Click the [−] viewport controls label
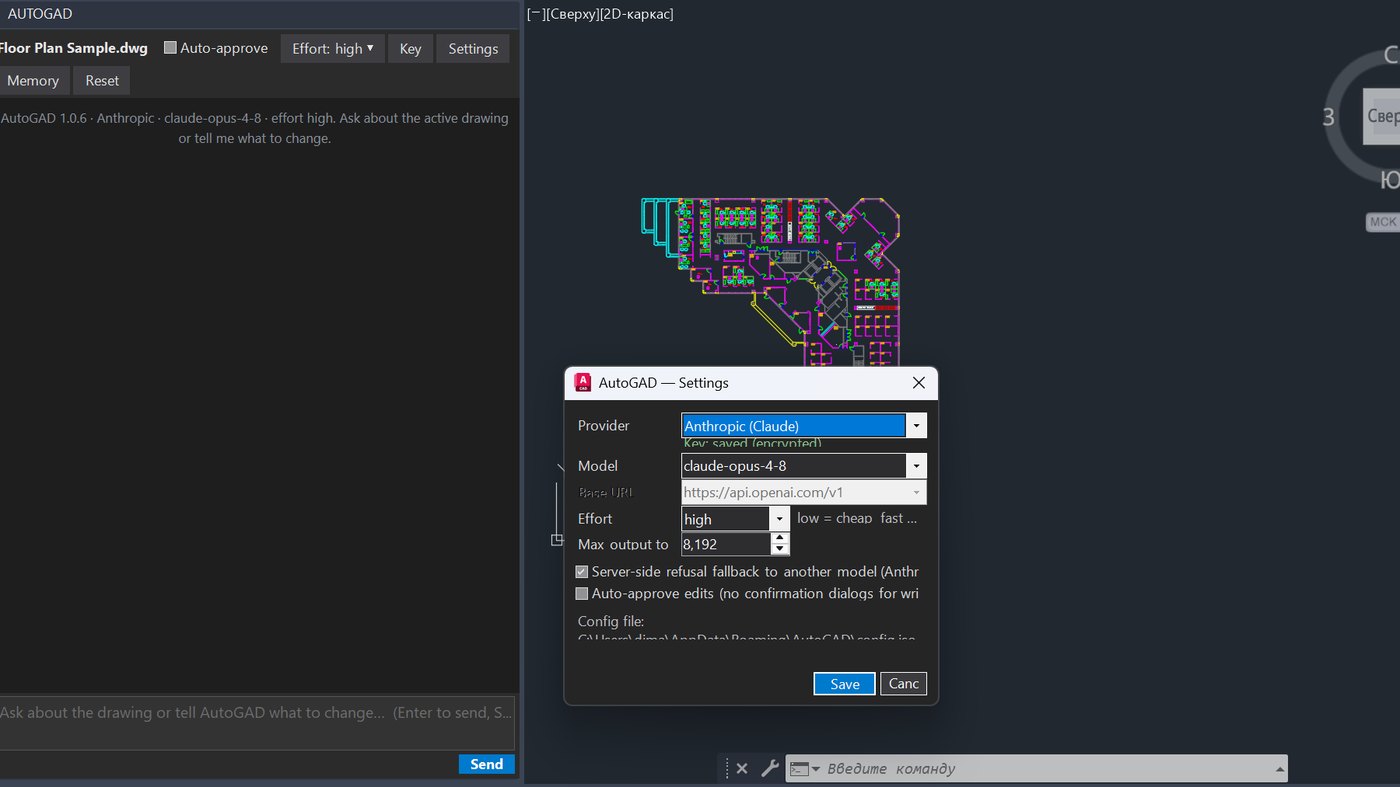This screenshot has width=1400, height=787. 535,14
